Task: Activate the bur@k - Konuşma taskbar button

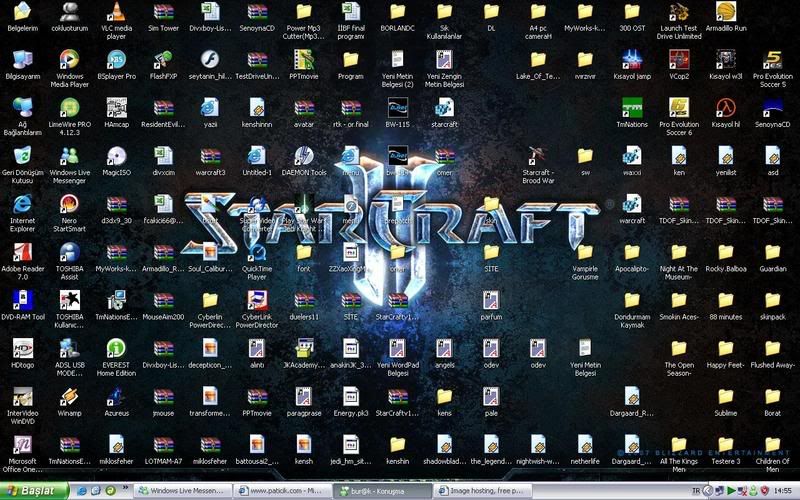Action: [383, 491]
